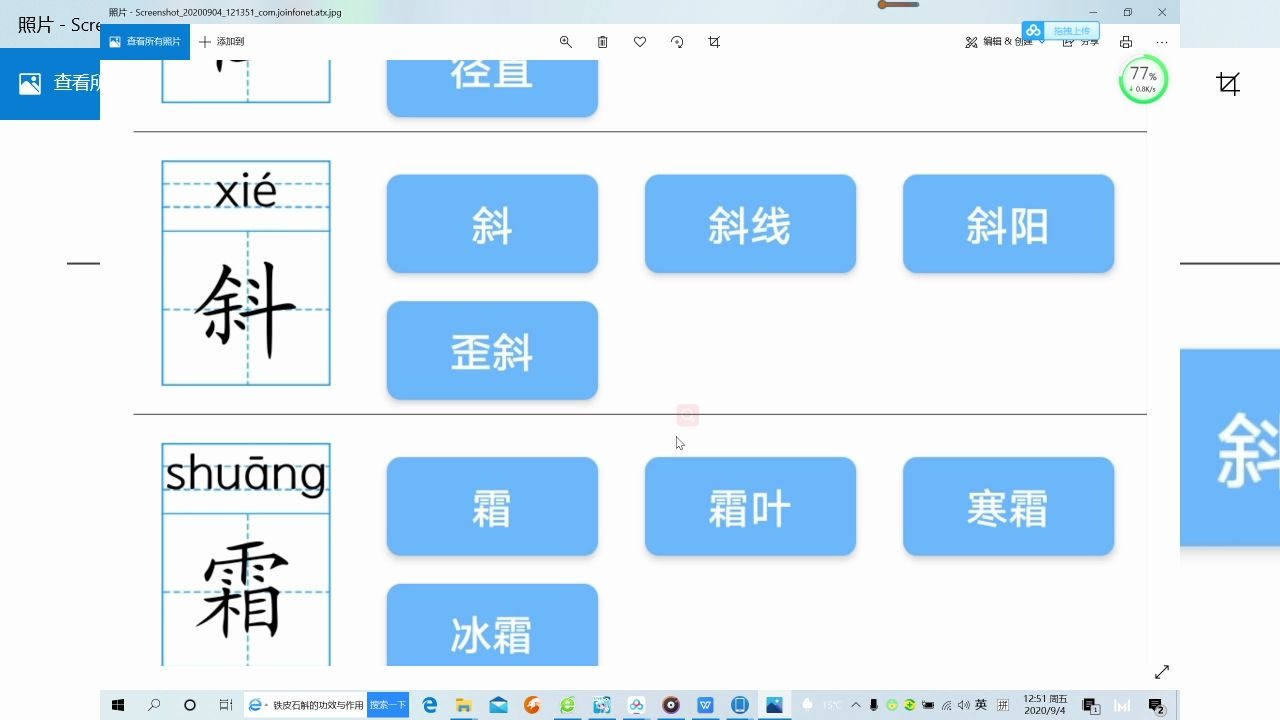Click the 歪斜 word card
Image resolution: width=1280 pixels, height=720 pixels.
pyautogui.click(x=492, y=351)
